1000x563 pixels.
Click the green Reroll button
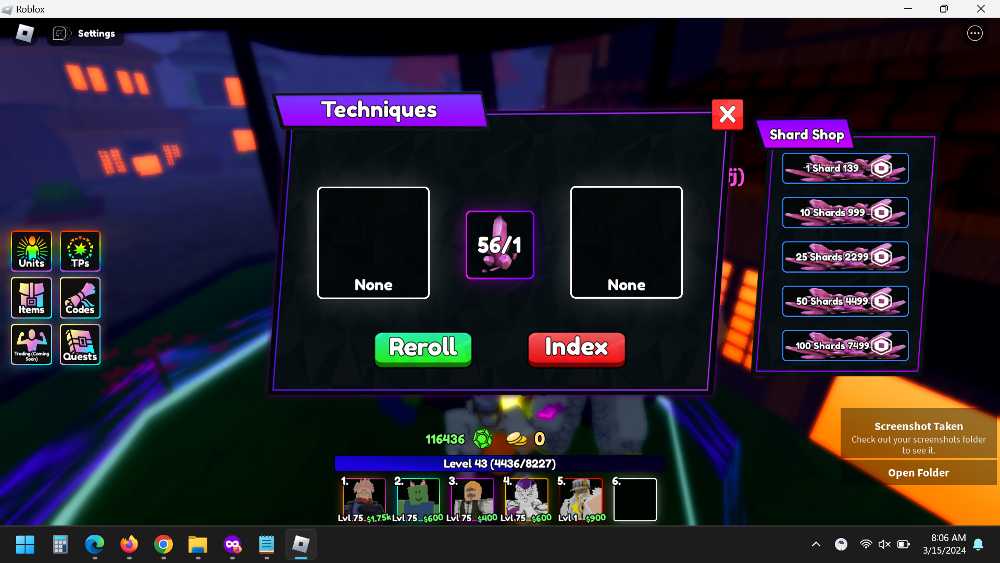click(423, 349)
